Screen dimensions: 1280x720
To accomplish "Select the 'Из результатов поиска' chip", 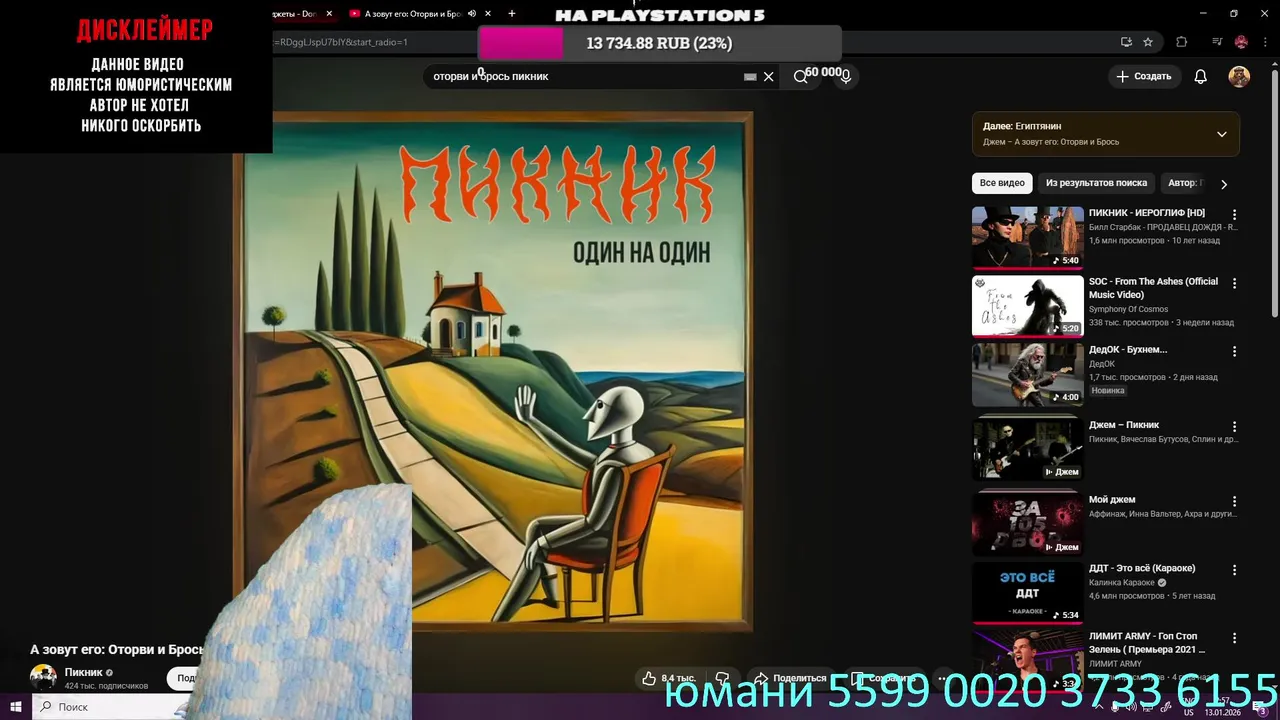I will click(1096, 183).
